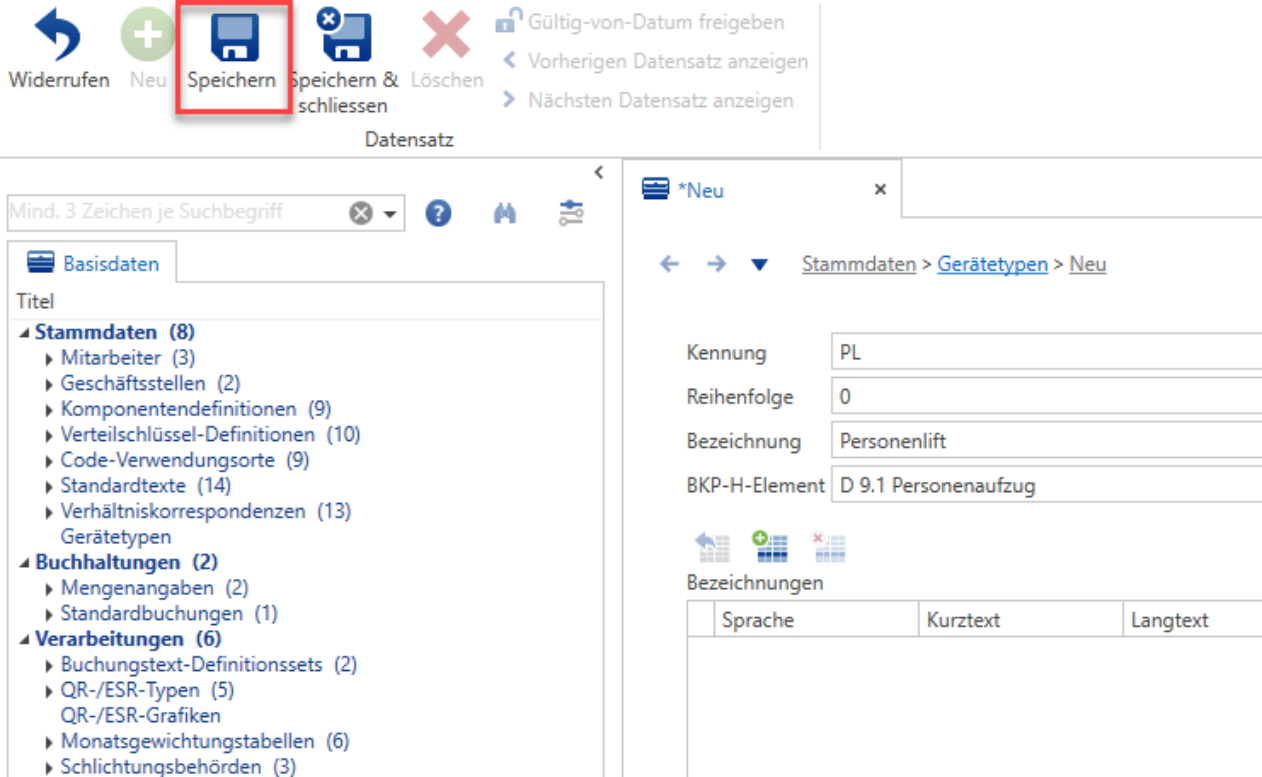This screenshot has height=777, width=1262.
Task: Add a new Bezeichnungen row icon
Action: pos(770,546)
